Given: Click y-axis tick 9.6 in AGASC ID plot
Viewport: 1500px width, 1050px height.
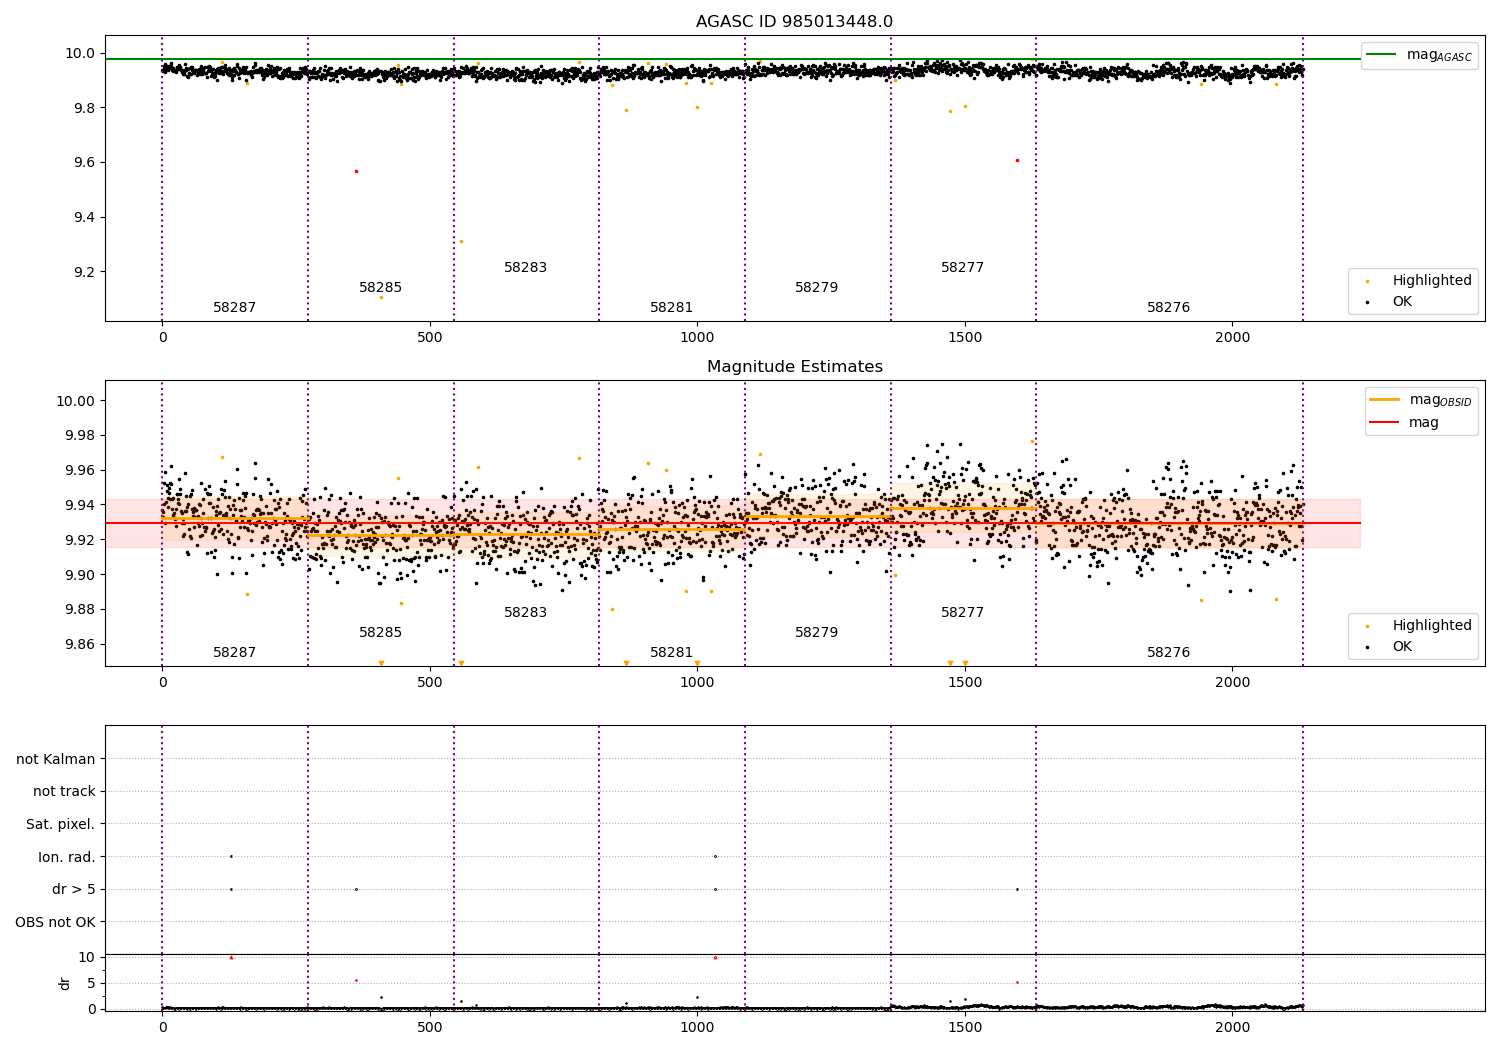Looking at the screenshot, I should (x=83, y=163).
